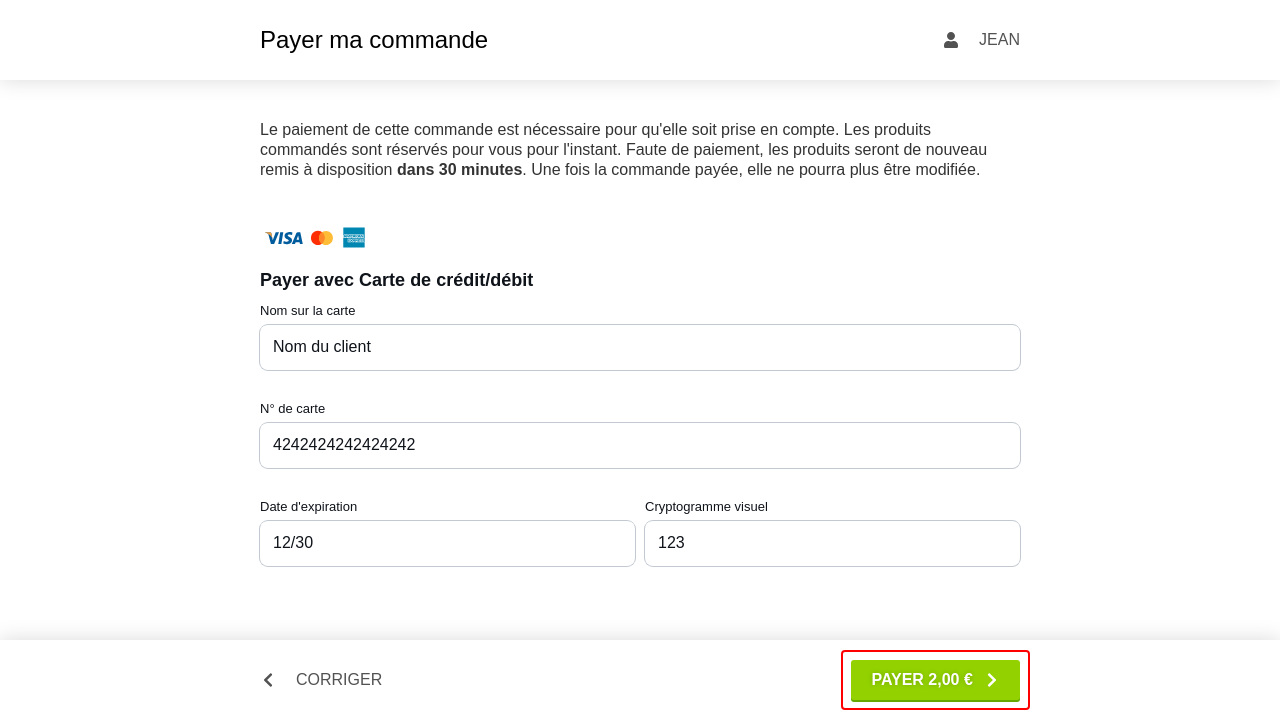Click the Visa card logo
Screen dimensions: 1280x720
284,238
